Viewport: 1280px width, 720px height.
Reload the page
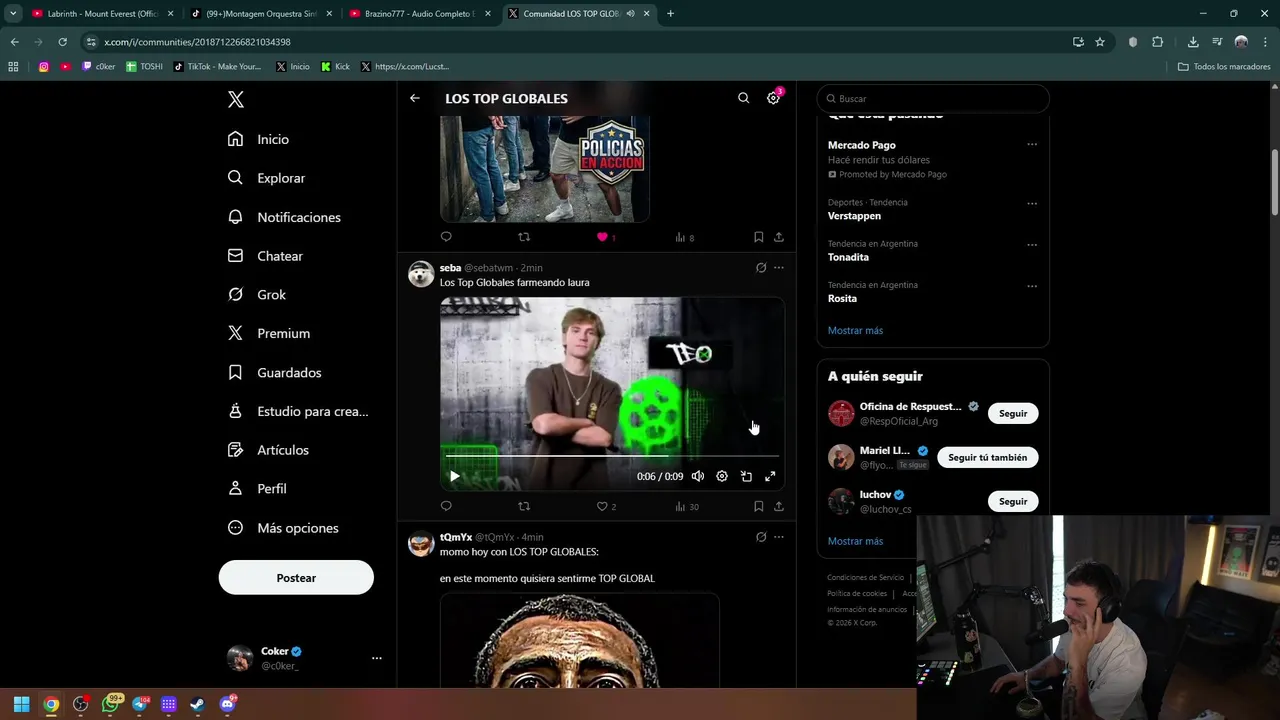pos(62,42)
